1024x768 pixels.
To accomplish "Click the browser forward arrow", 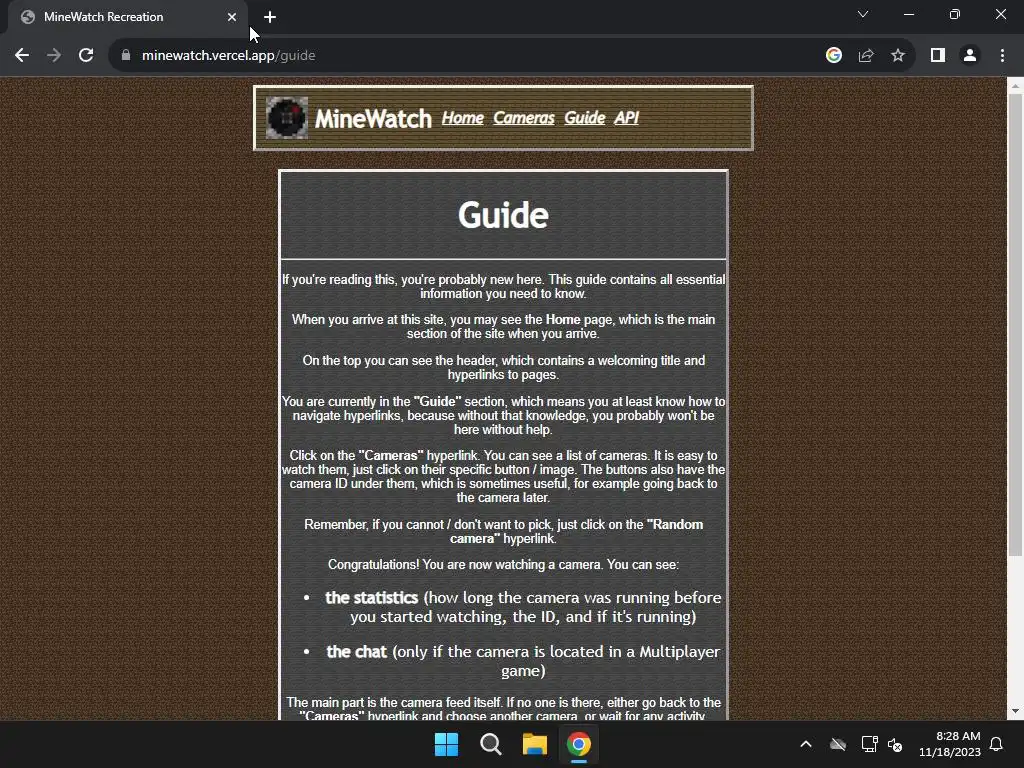I will (x=54, y=56).
